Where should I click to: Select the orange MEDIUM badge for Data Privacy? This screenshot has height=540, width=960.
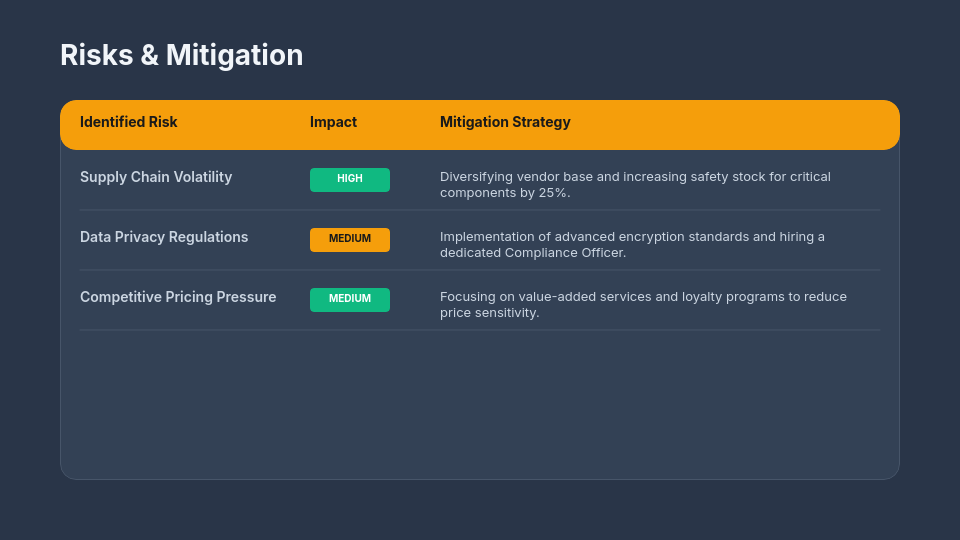tap(350, 239)
